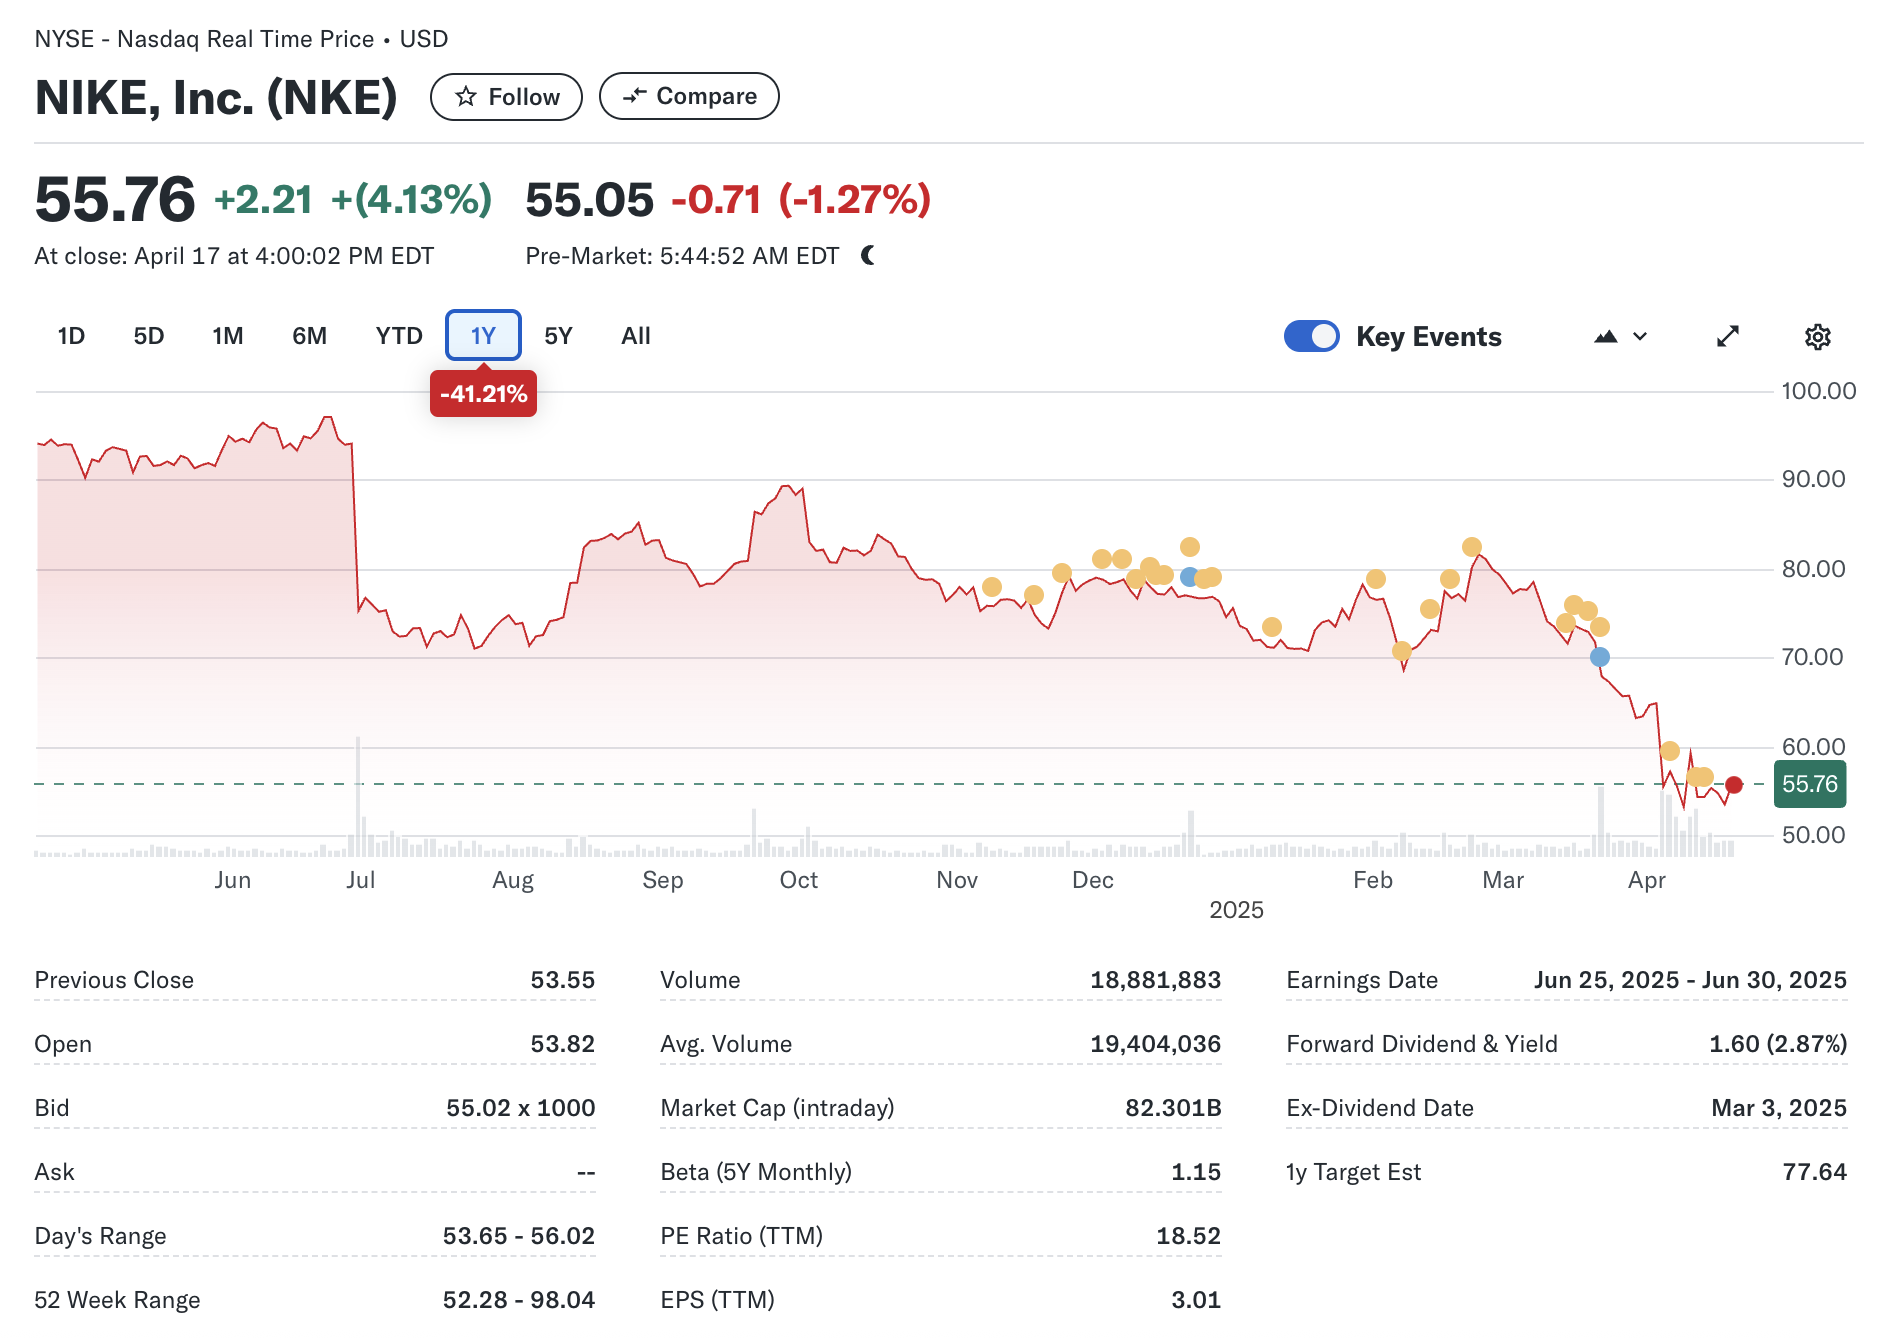
Task: Click the NIKE, Inc. (NKE) title
Action: [216, 97]
